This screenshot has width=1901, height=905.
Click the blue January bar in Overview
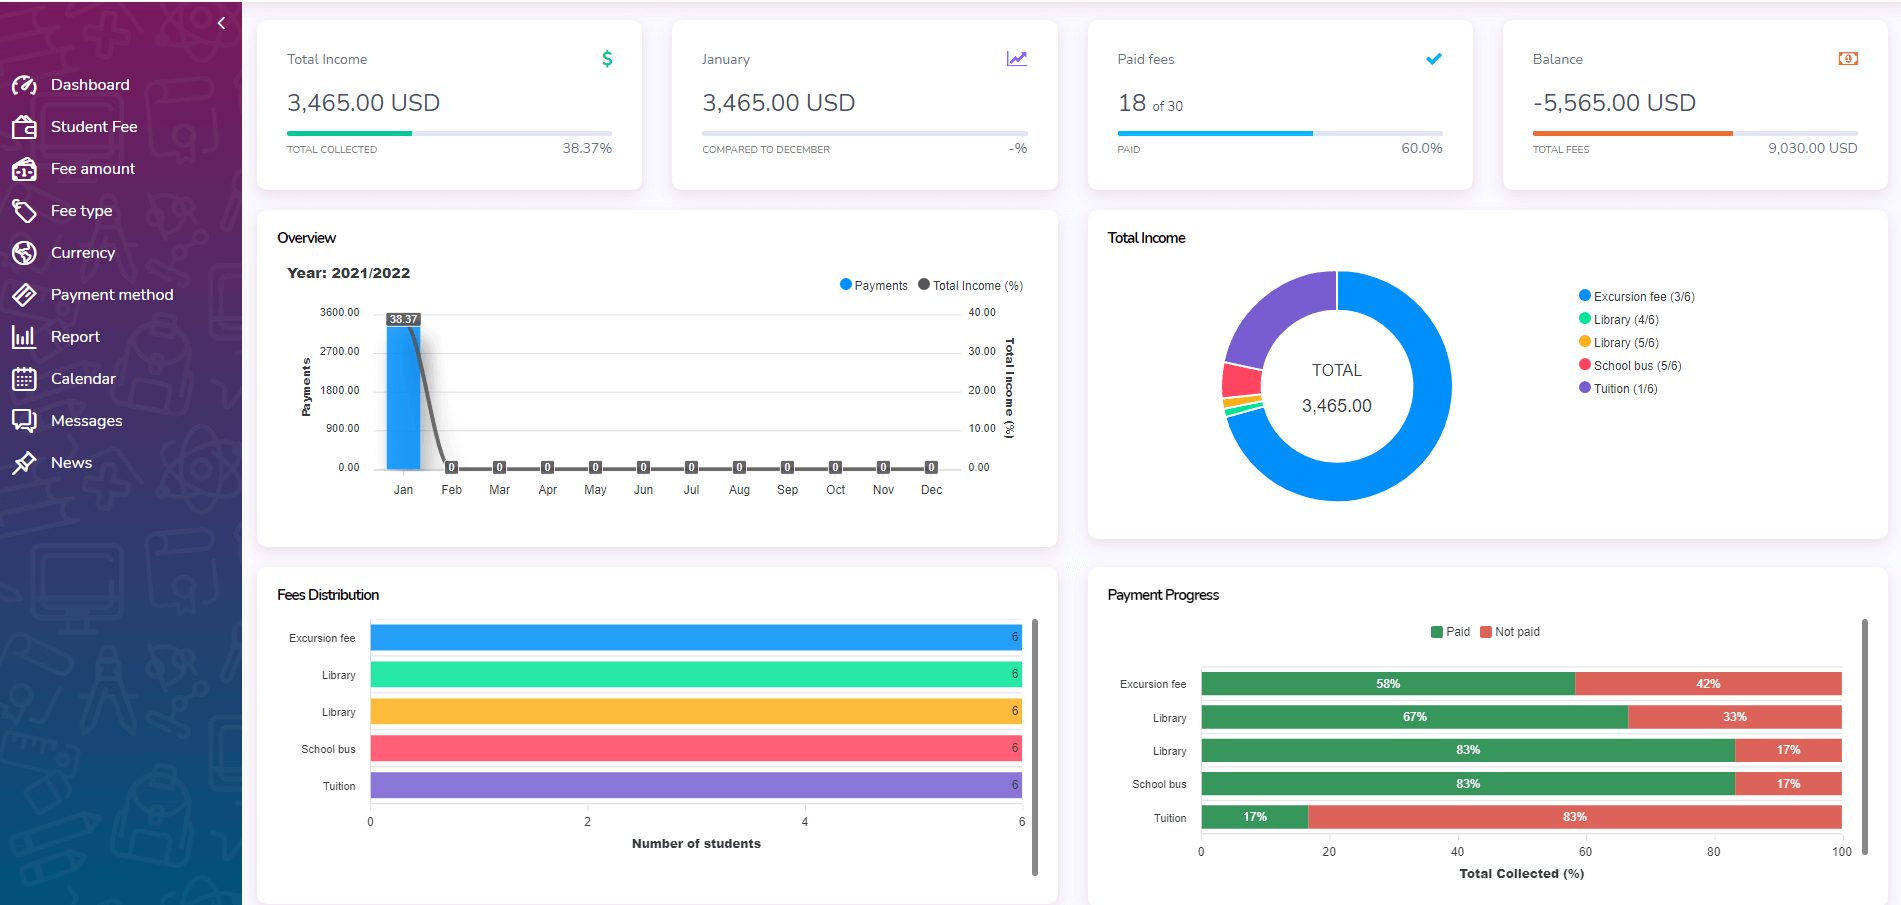[403, 397]
